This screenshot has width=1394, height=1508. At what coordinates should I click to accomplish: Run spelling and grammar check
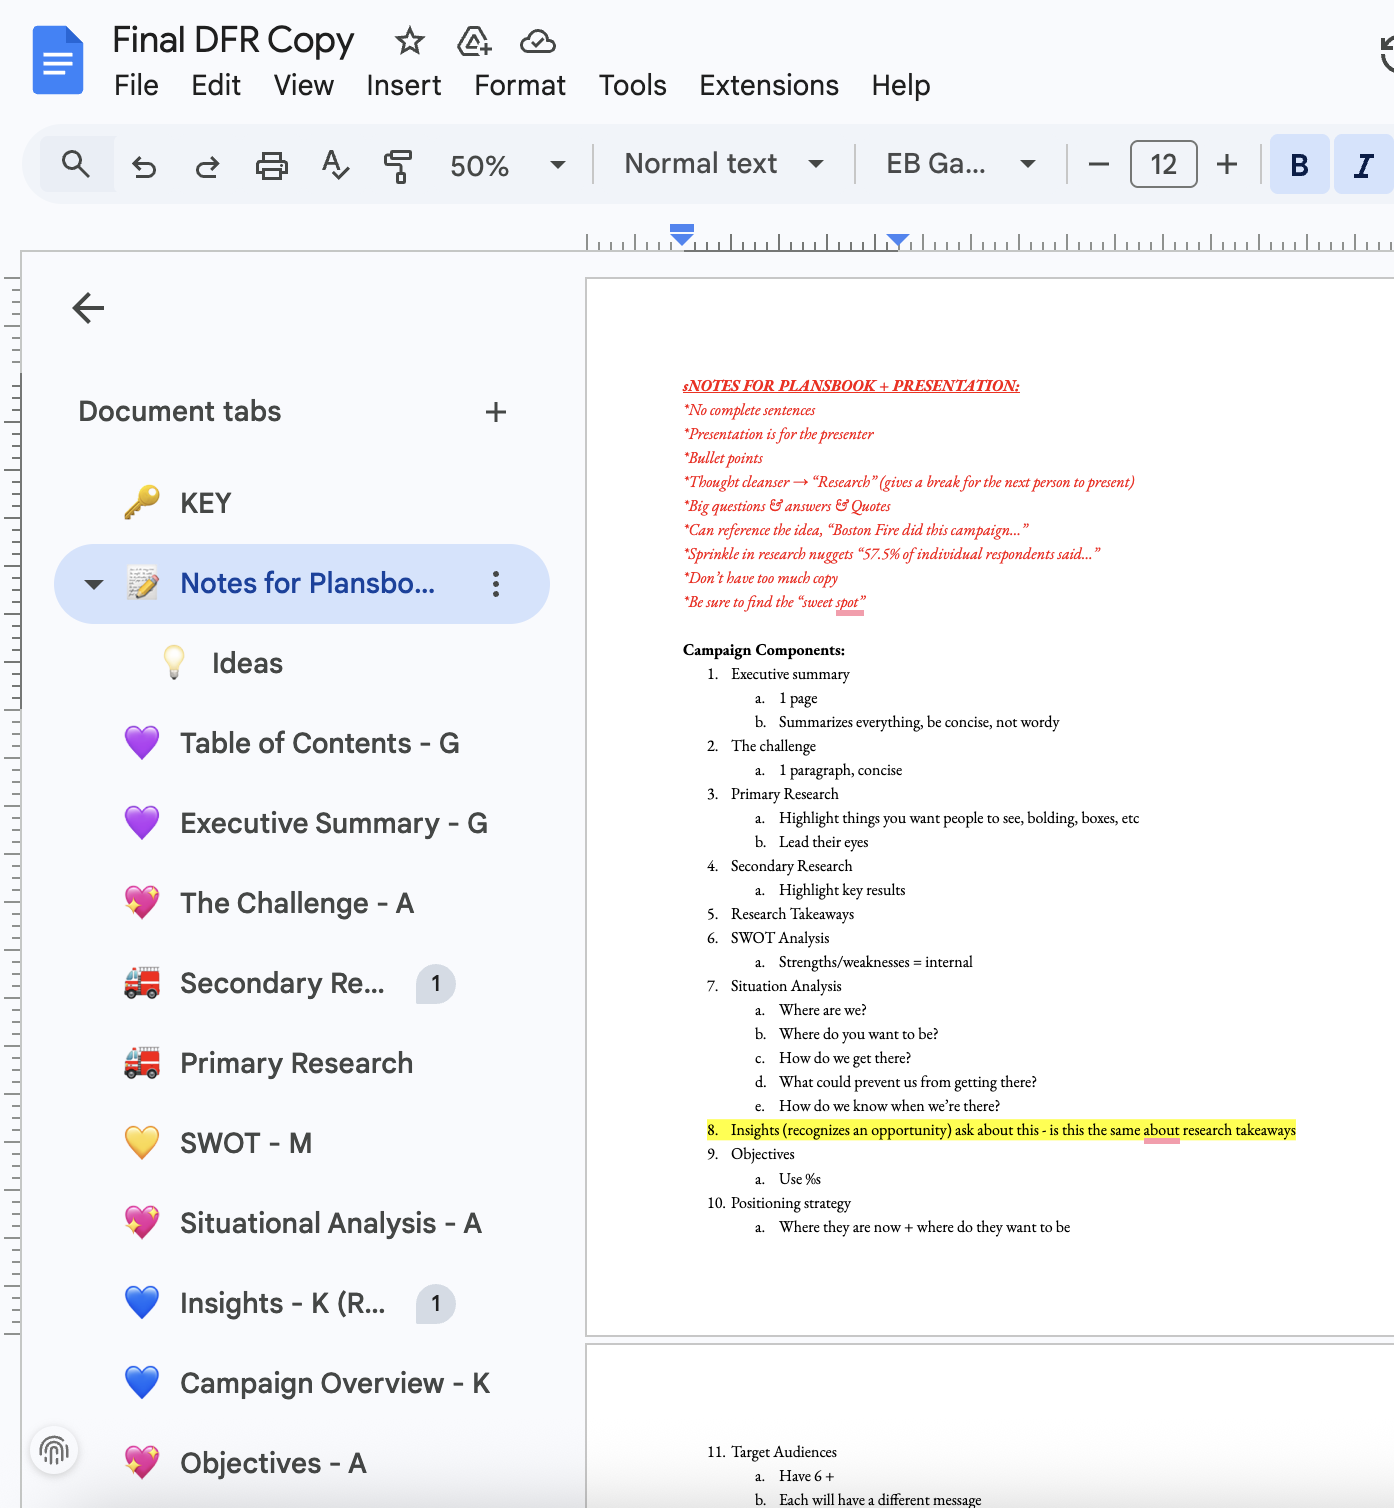point(335,165)
